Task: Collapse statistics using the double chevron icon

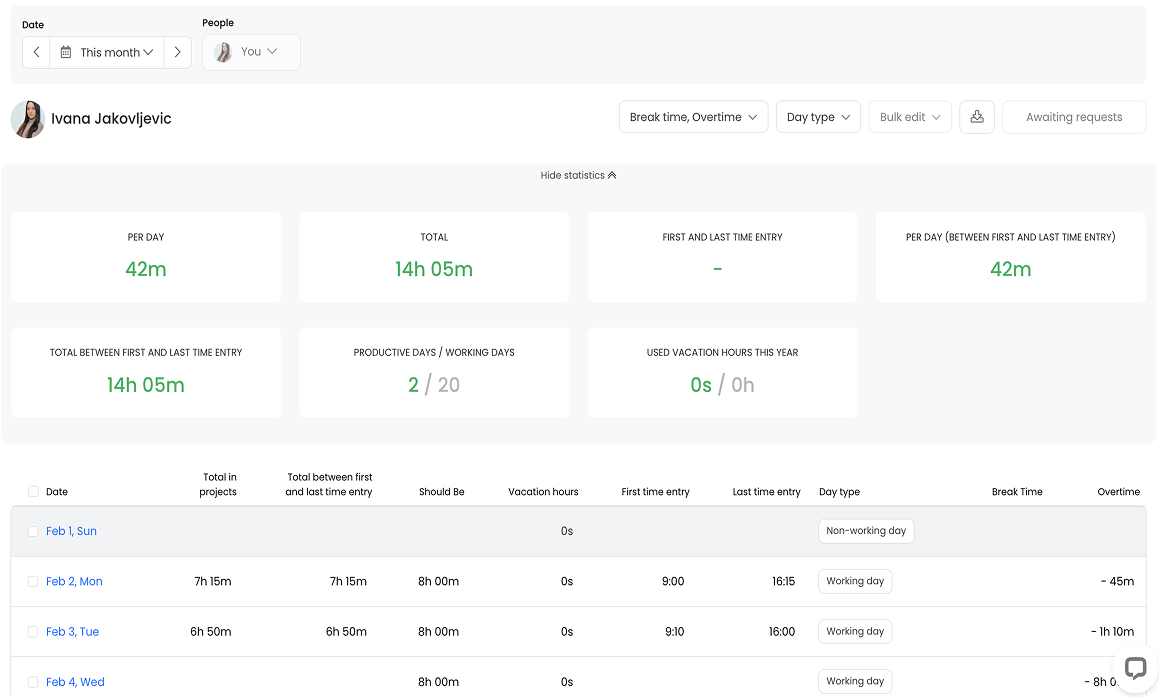Action: coord(612,176)
